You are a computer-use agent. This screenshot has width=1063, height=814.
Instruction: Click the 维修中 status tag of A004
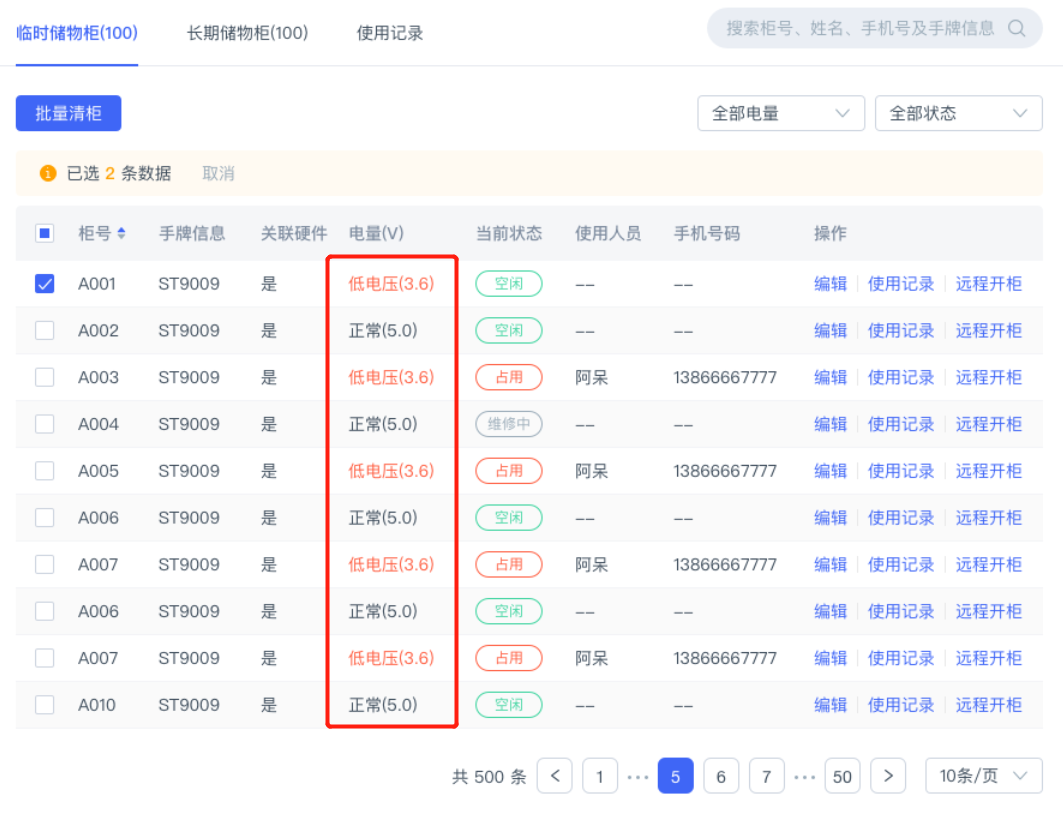[509, 424]
